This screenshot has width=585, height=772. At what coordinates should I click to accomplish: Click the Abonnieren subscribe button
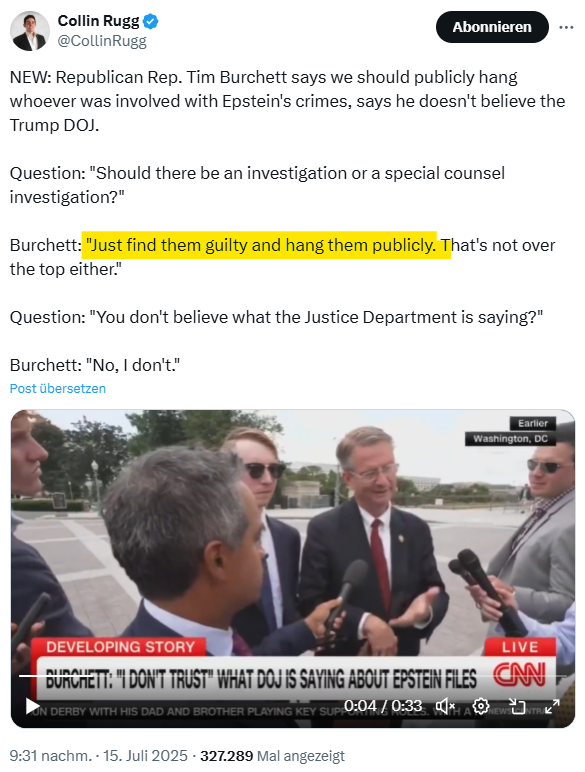pos(492,27)
